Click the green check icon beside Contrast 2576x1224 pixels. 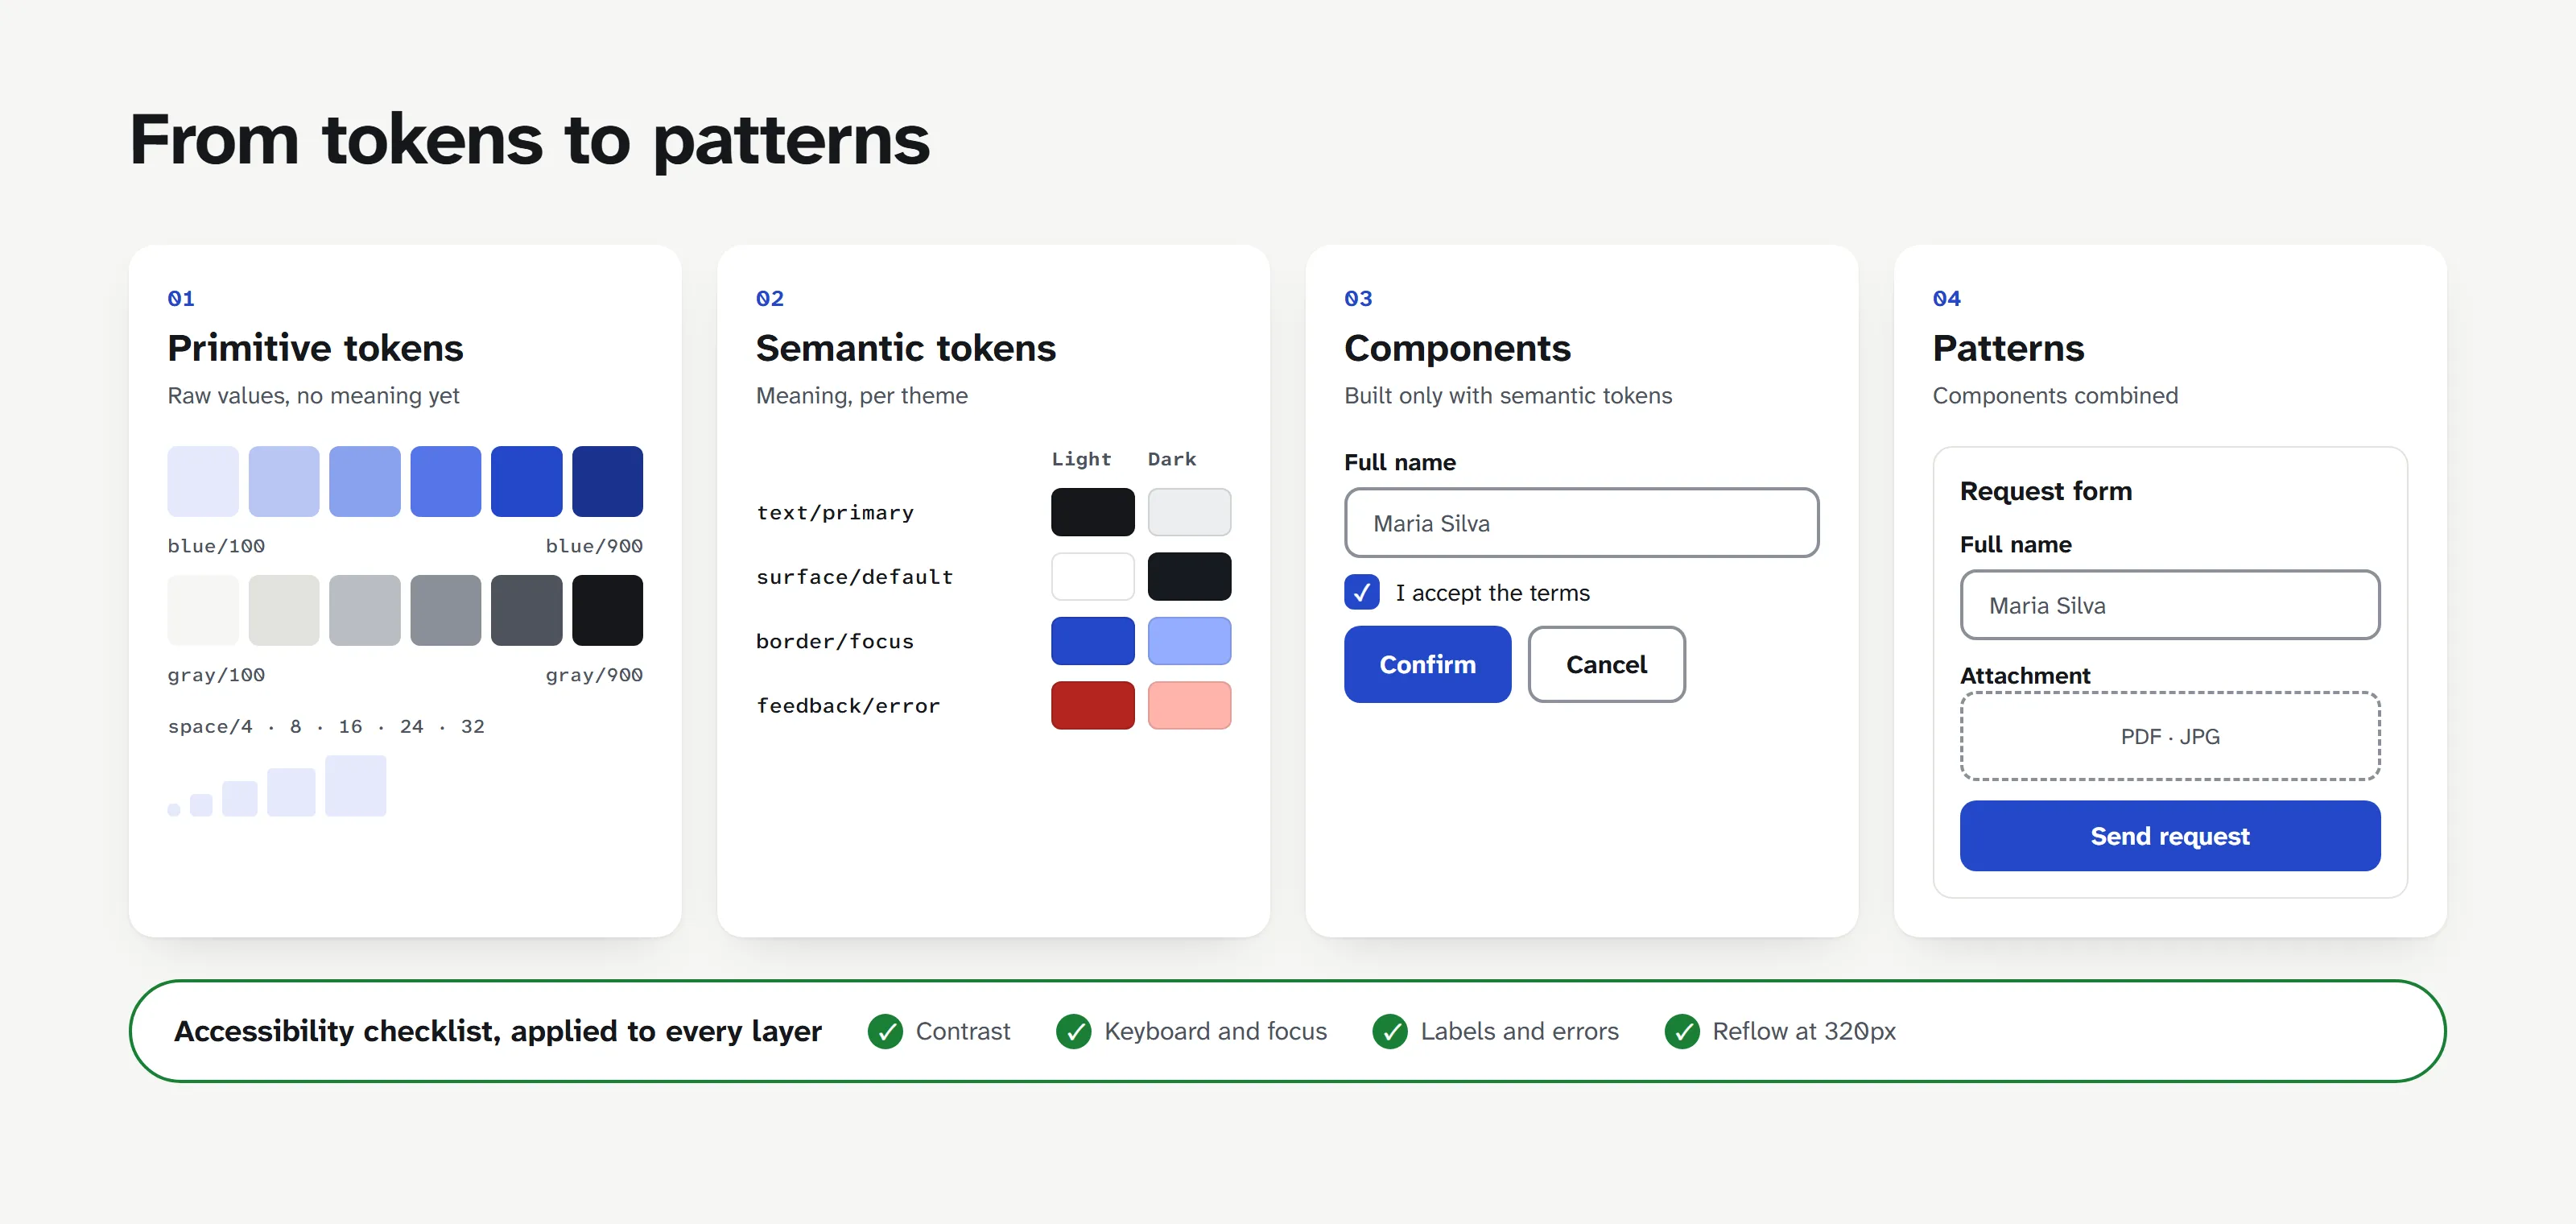click(x=885, y=1031)
